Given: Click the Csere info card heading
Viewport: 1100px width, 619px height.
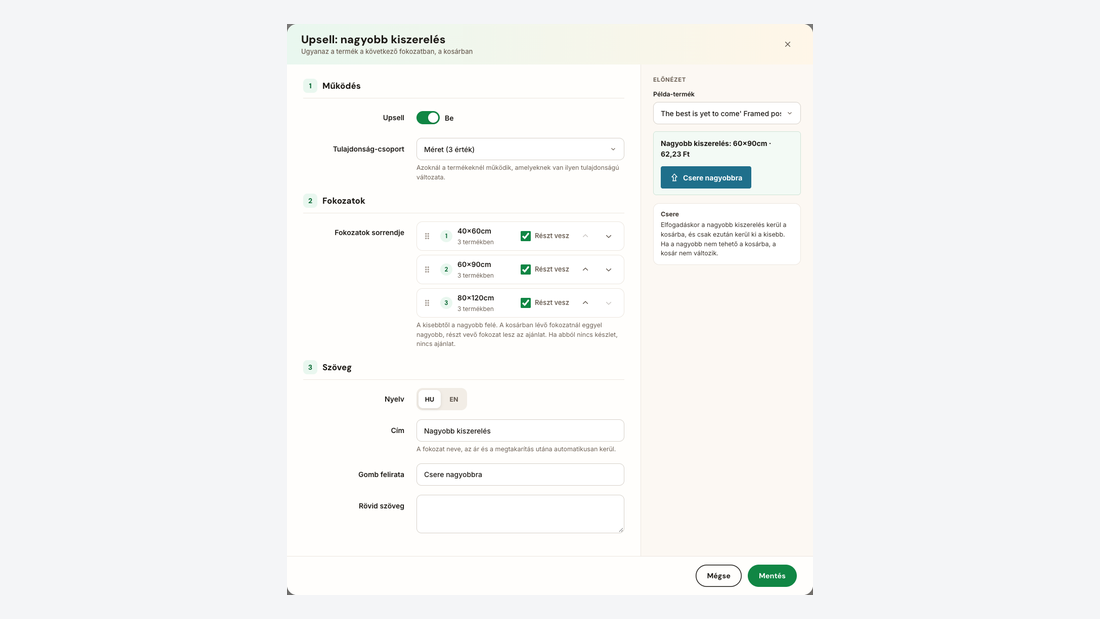Looking at the screenshot, I should pyautogui.click(x=669, y=214).
